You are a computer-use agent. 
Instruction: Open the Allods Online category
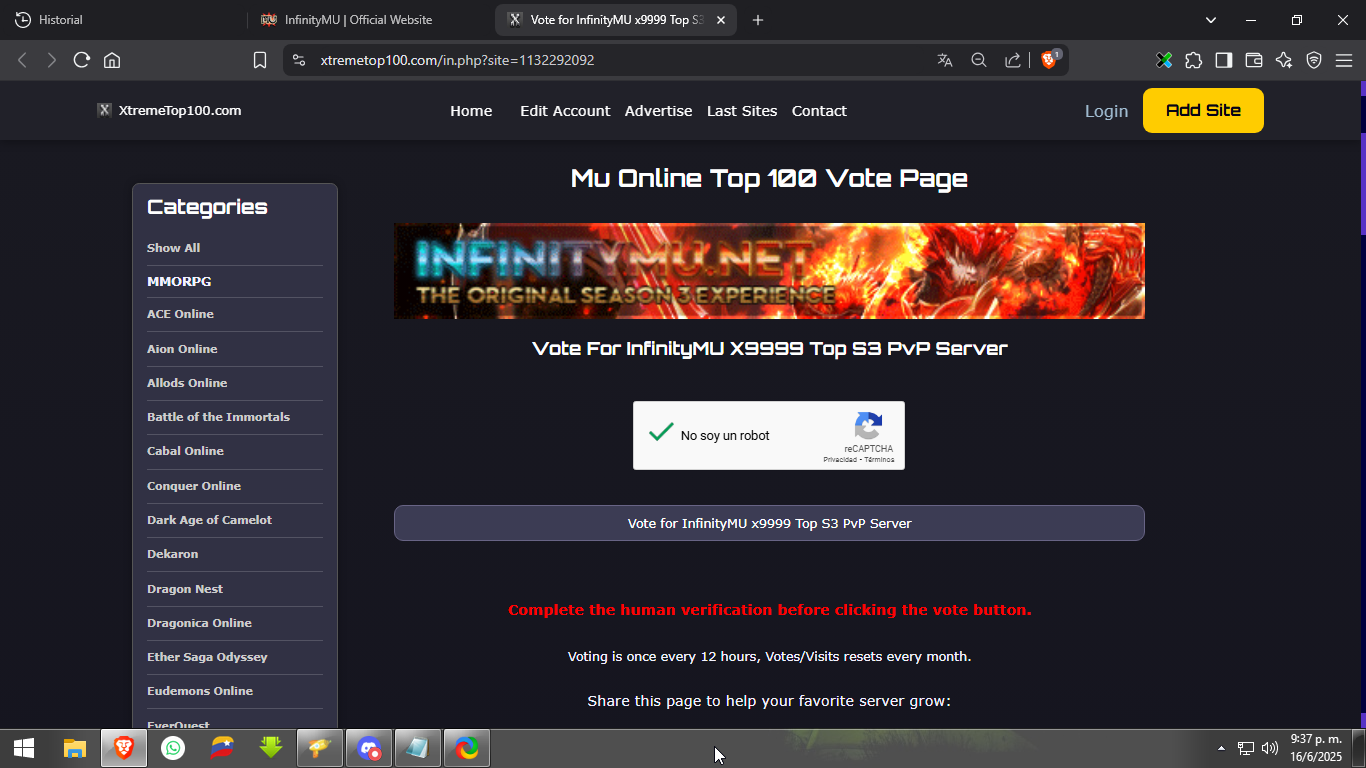(187, 383)
